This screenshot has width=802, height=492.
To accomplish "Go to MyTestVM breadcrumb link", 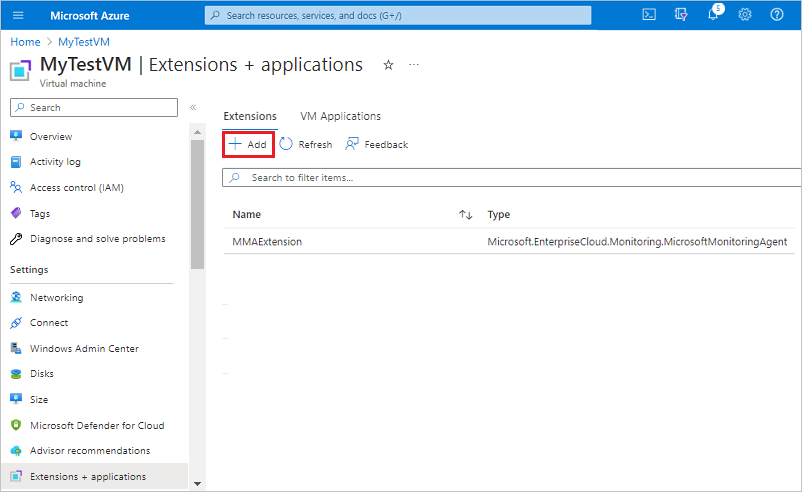I will click(84, 42).
